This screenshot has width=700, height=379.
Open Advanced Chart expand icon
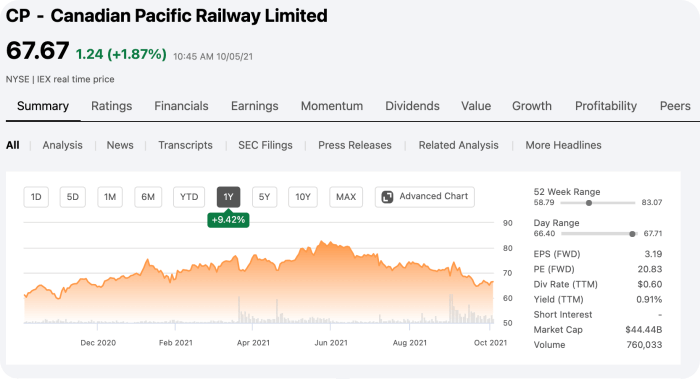388,197
